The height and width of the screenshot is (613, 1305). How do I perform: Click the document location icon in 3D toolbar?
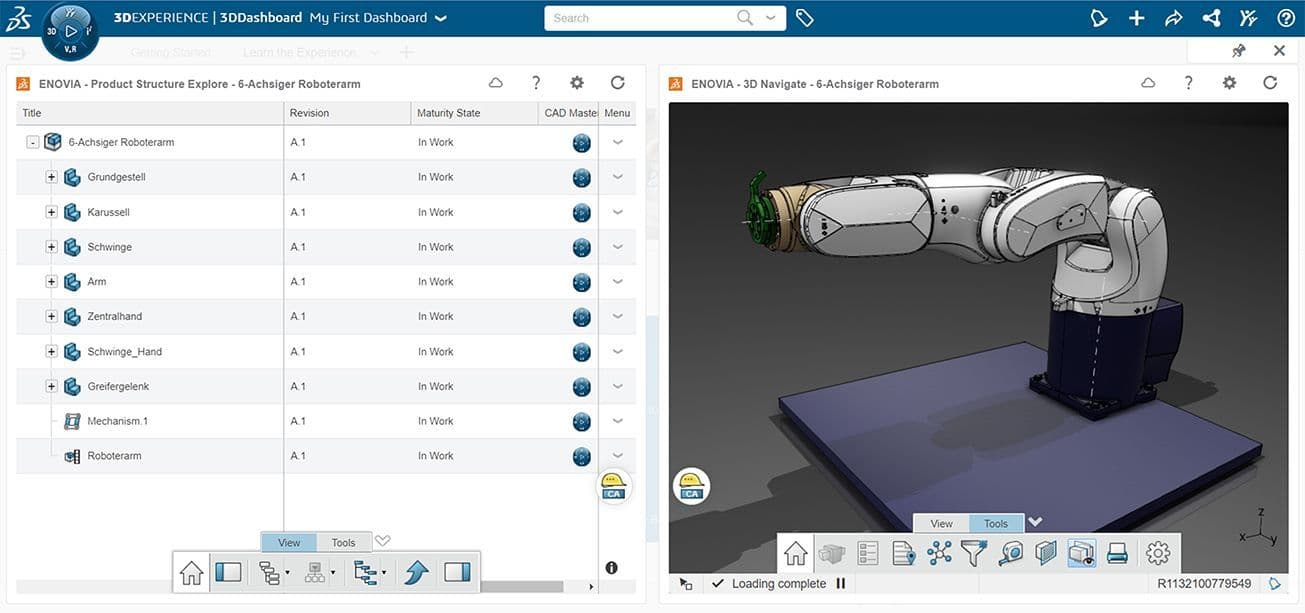click(904, 553)
